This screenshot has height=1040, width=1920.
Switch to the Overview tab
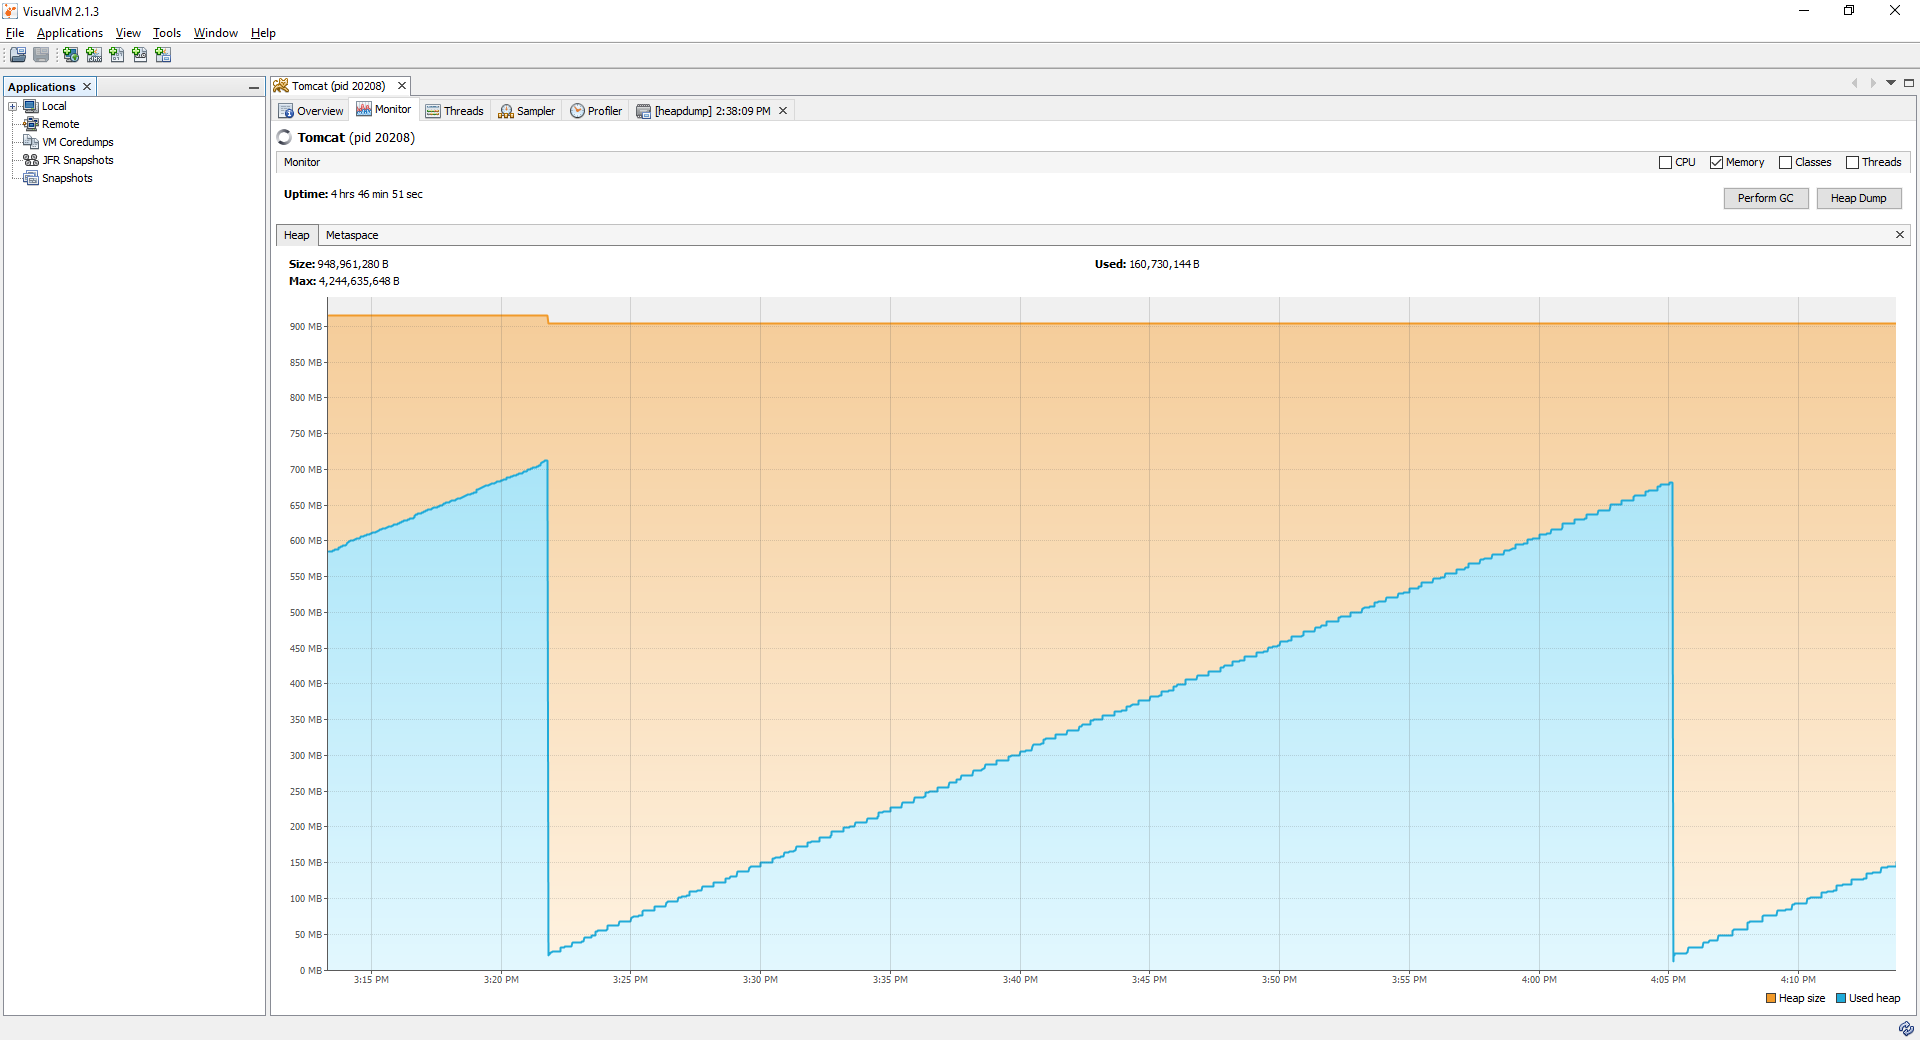tap(311, 111)
